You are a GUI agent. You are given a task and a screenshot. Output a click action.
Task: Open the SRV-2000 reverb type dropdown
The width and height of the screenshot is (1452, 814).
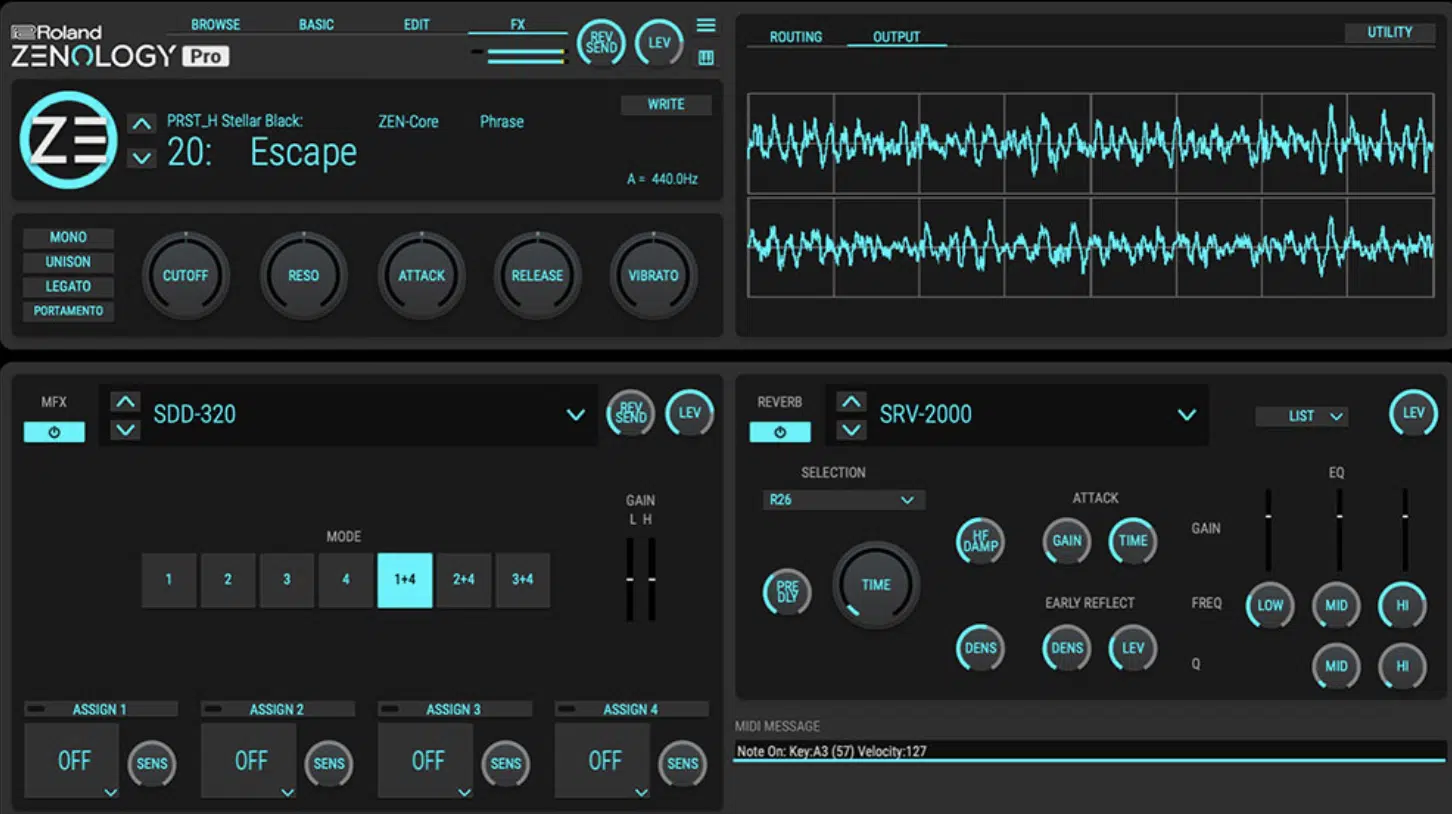[x=1187, y=414]
